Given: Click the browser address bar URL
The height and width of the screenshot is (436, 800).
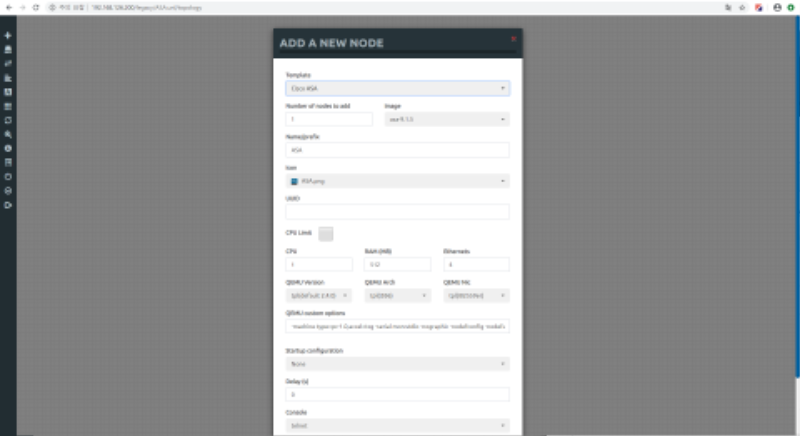Looking at the screenshot, I should coord(147,8).
